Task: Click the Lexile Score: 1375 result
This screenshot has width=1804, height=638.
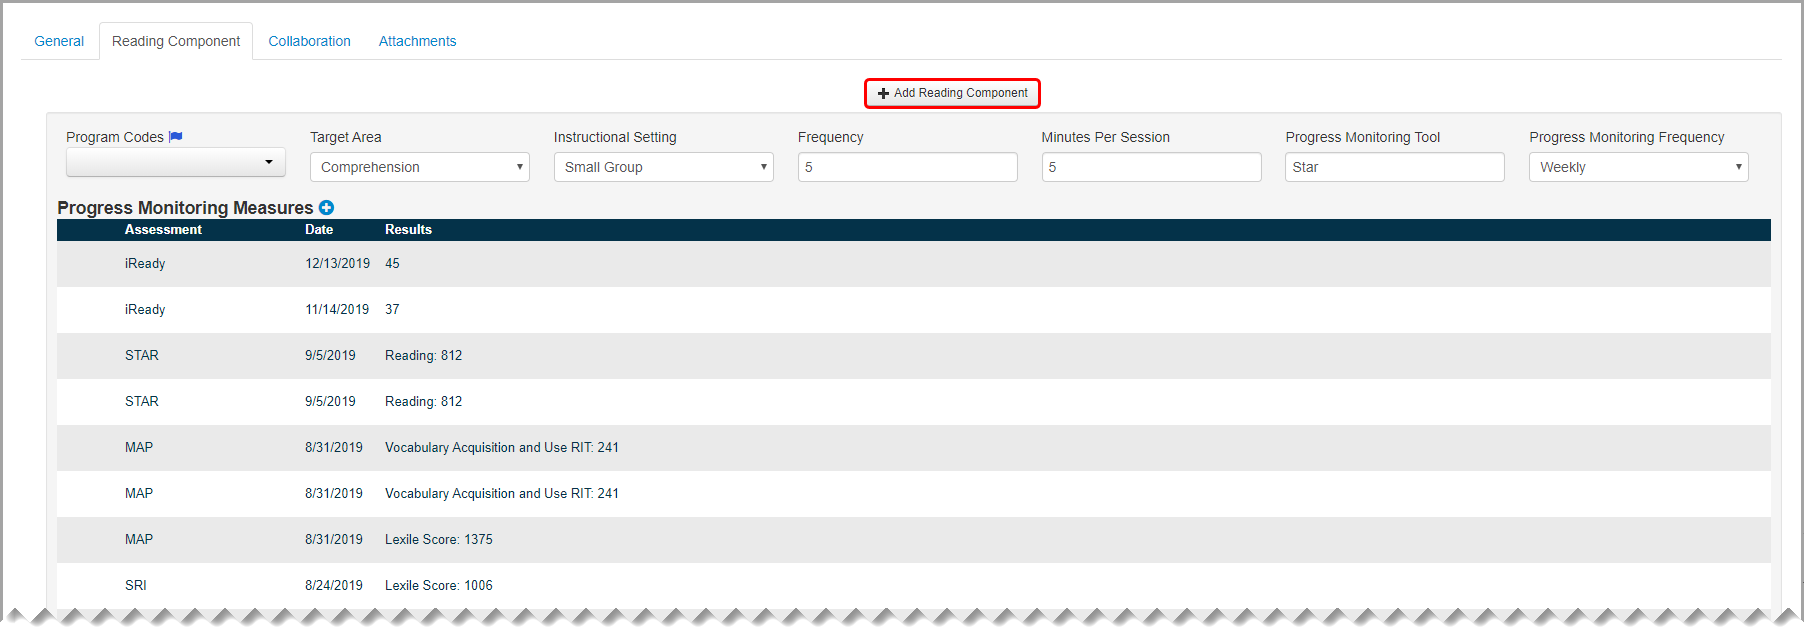Action: point(439,540)
